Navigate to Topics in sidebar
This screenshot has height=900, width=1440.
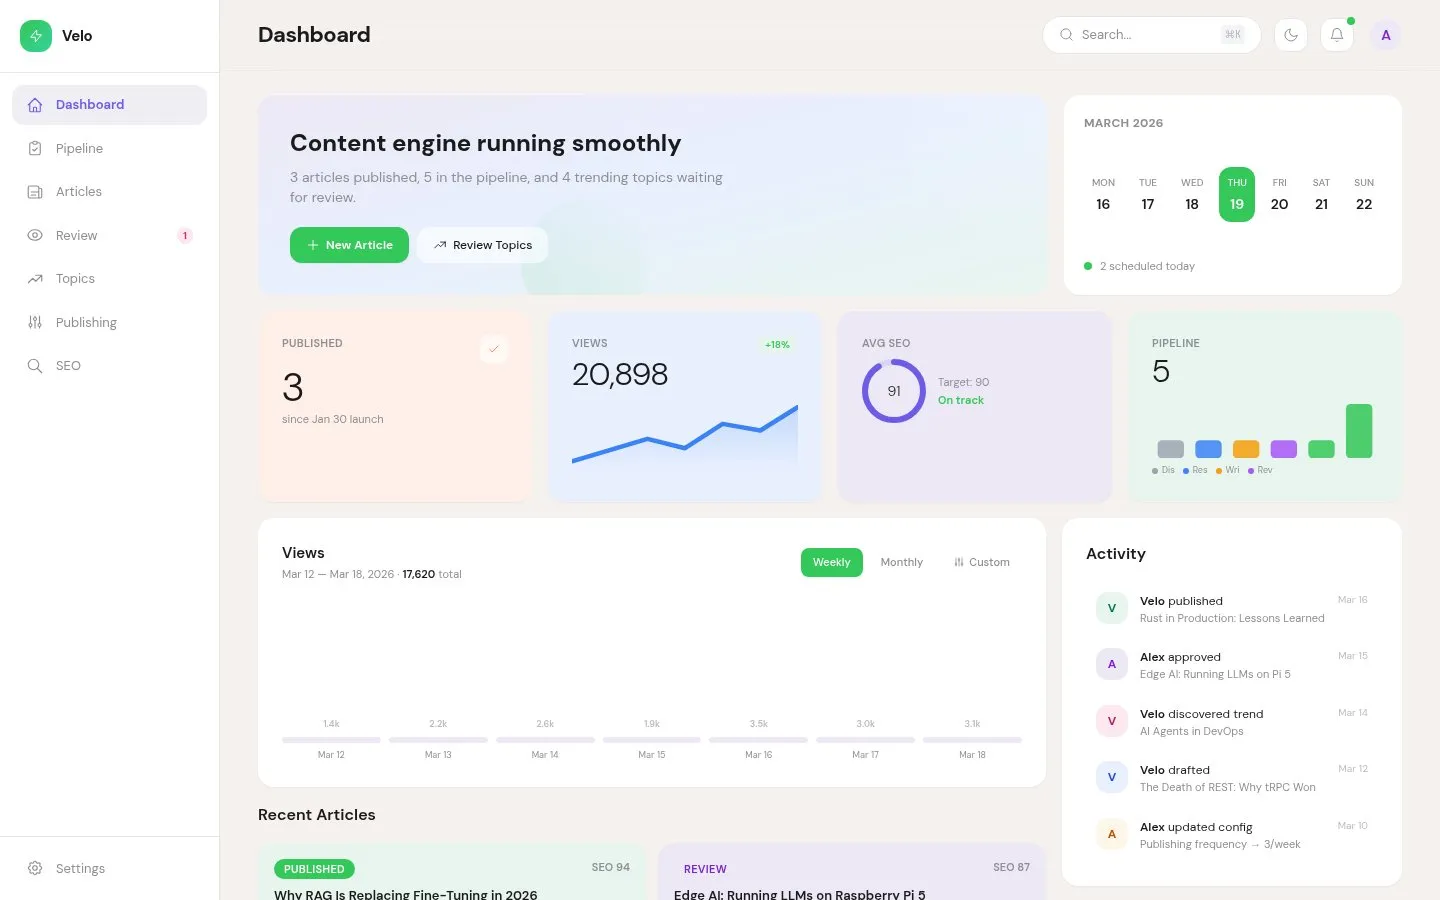(75, 279)
